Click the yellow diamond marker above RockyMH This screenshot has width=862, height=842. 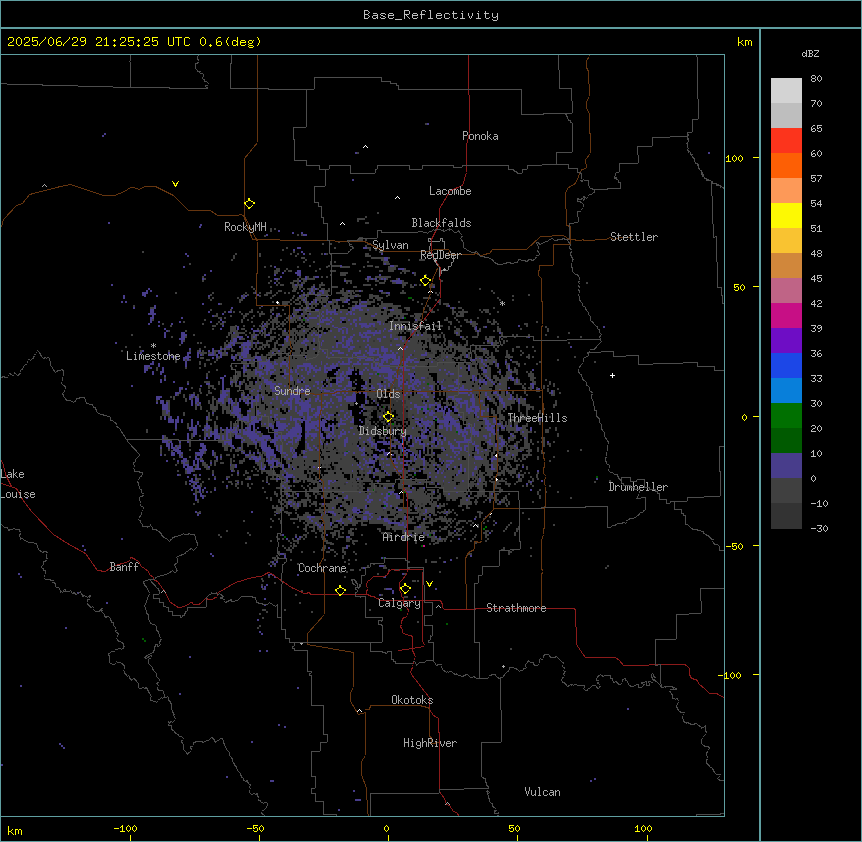tap(250, 204)
